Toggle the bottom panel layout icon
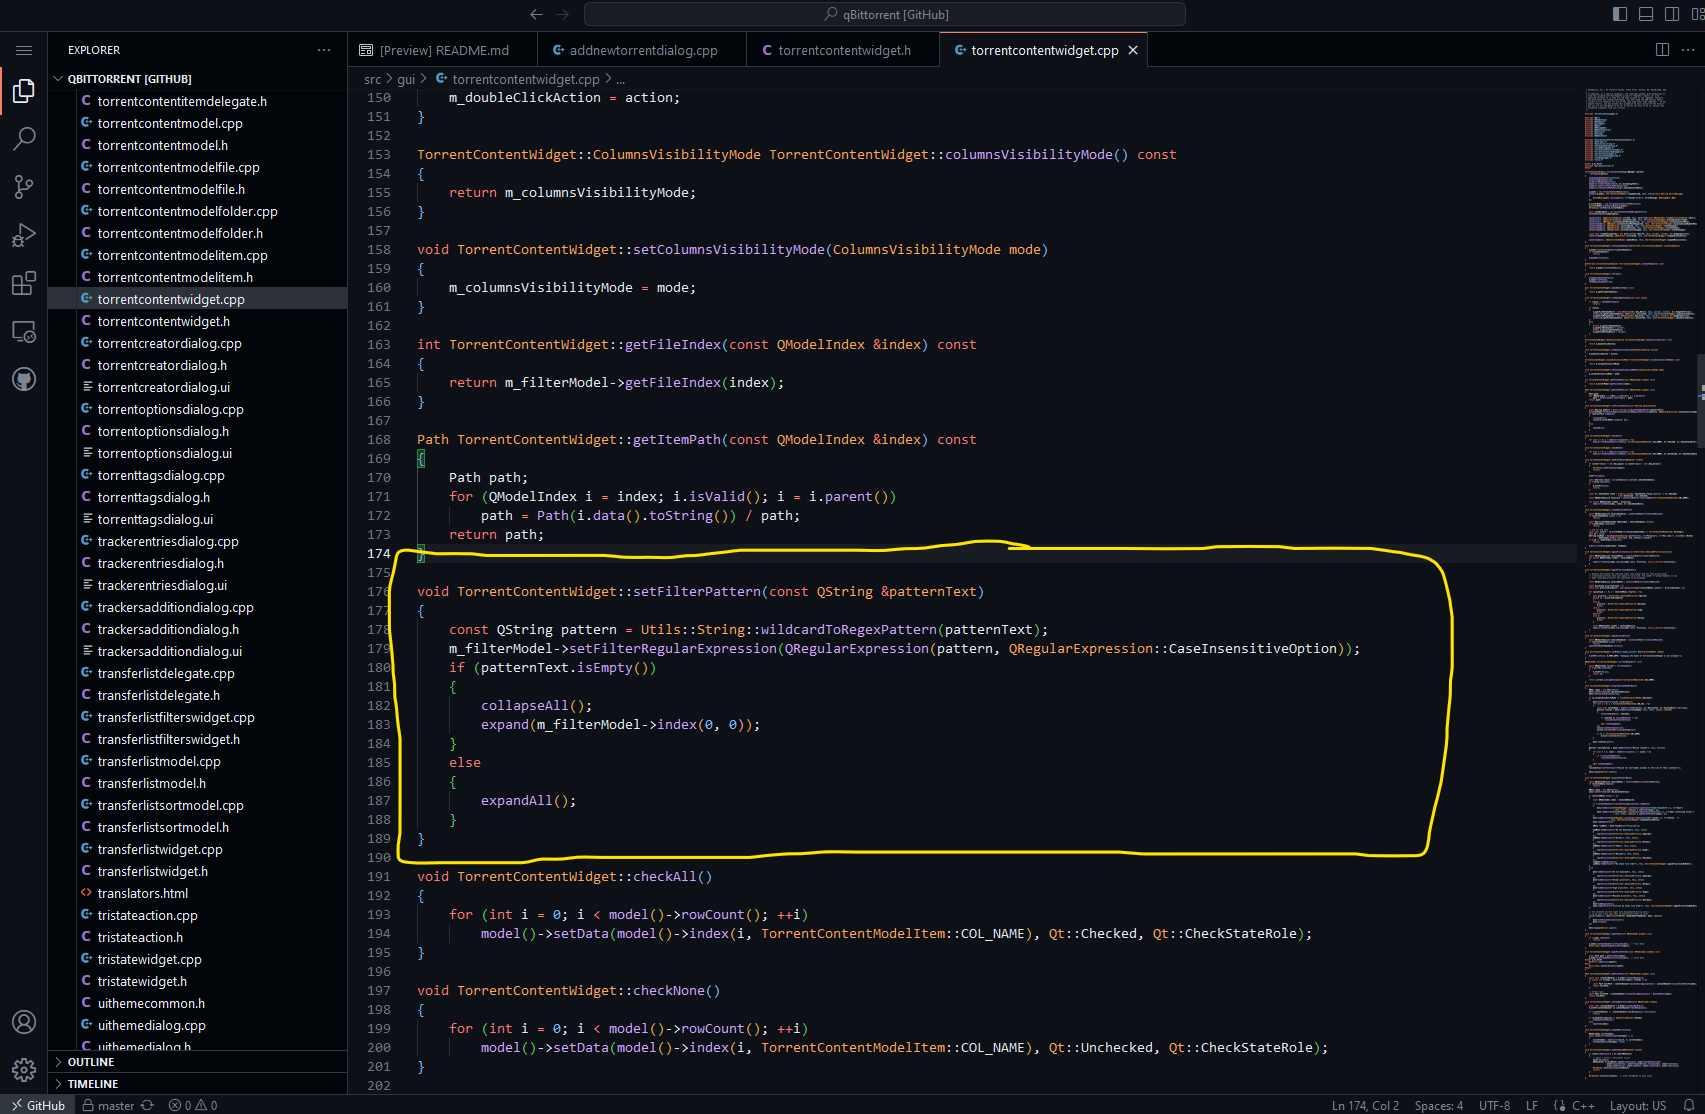The height and width of the screenshot is (1114, 1705). click(1646, 14)
